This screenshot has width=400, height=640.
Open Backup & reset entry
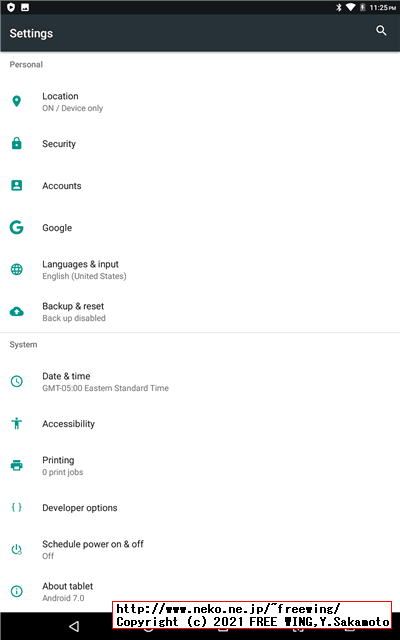pos(200,311)
